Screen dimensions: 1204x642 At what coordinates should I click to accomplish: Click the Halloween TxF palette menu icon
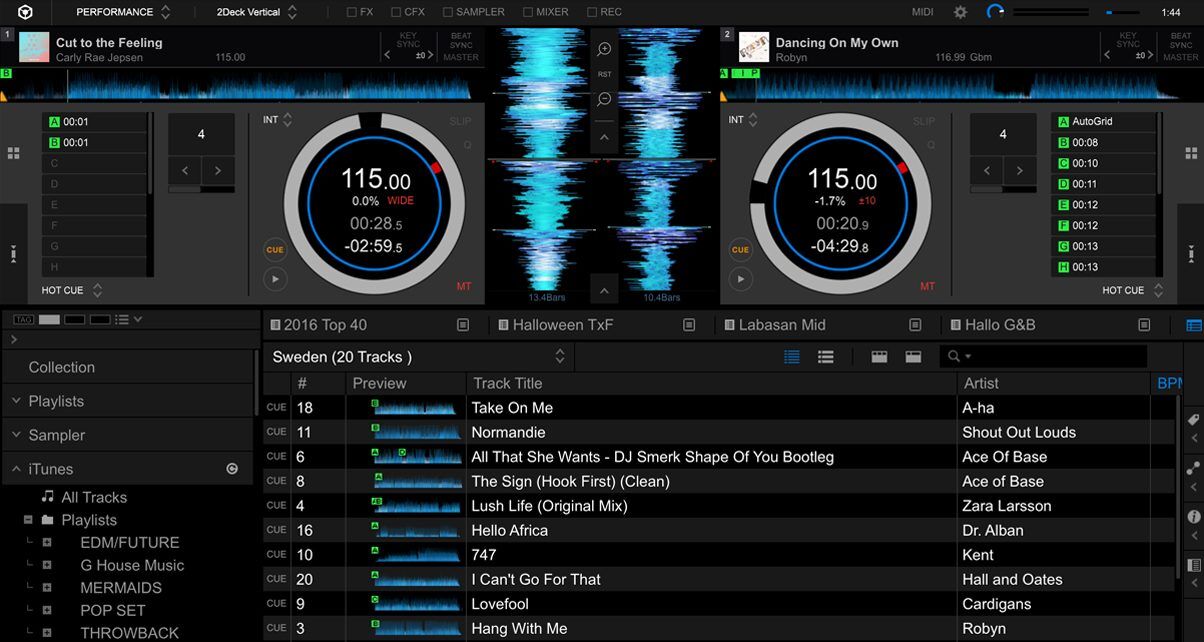(x=689, y=325)
